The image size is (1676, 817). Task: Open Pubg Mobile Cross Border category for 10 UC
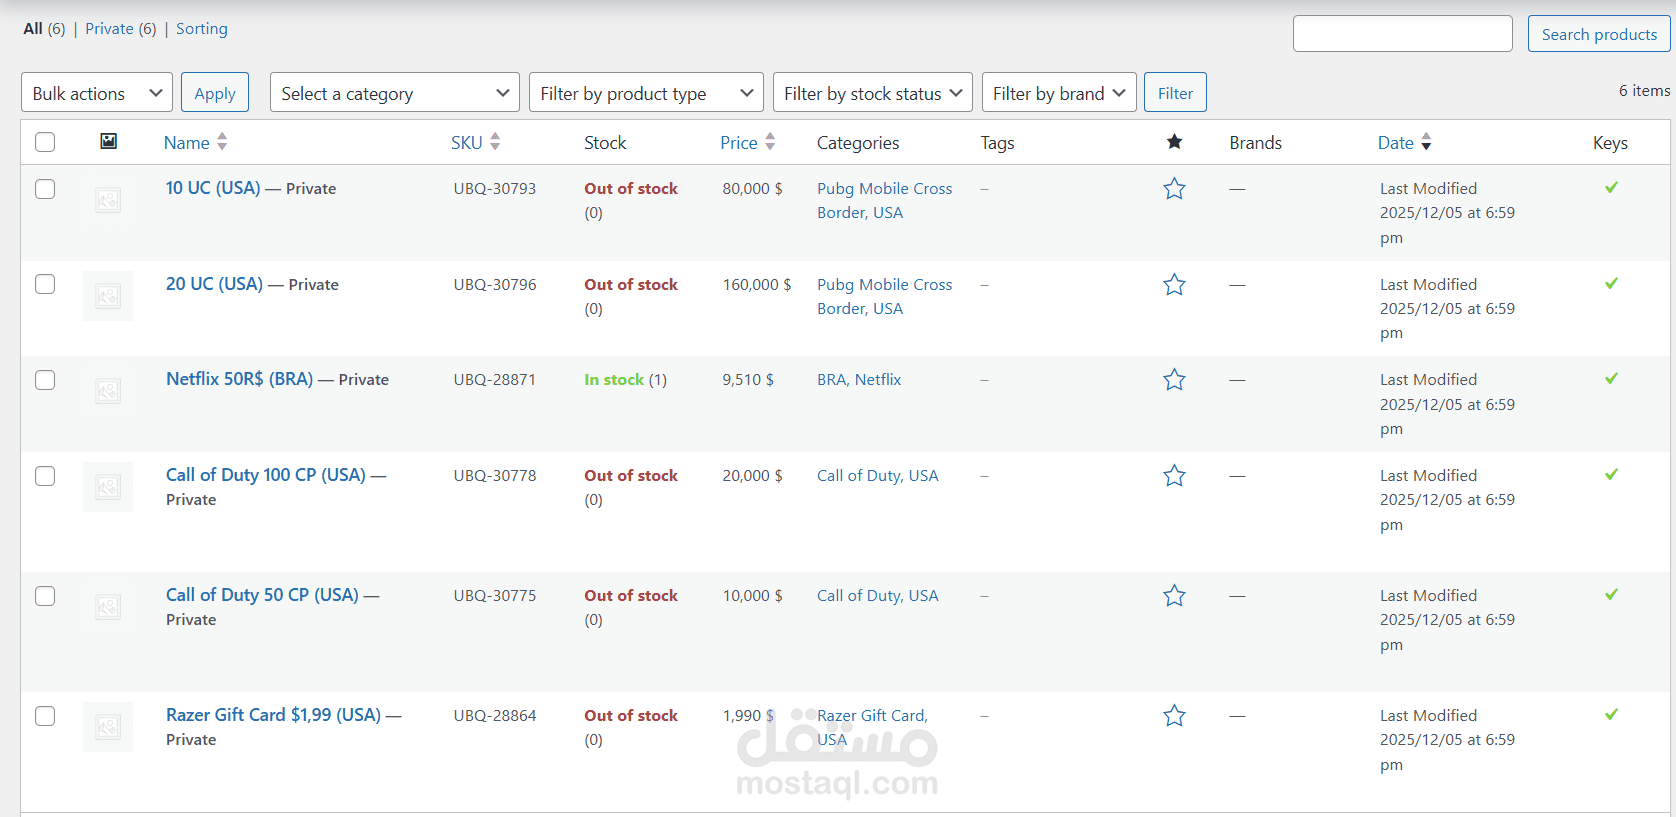885,200
